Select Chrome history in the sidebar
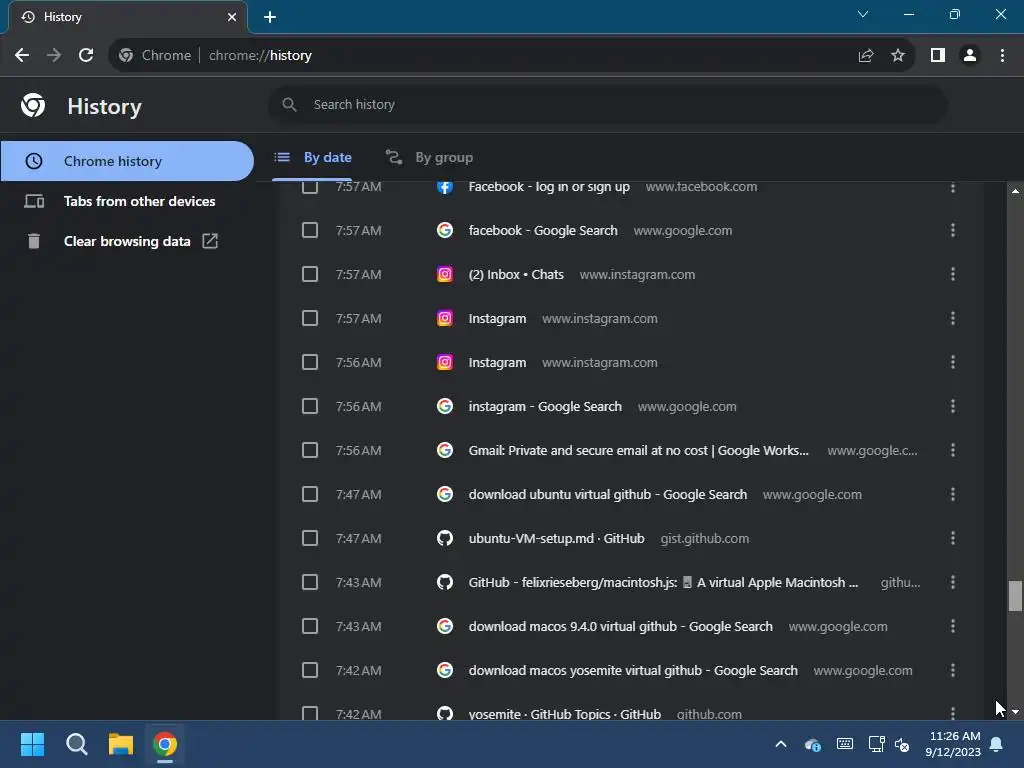This screenshot has height=768, width=1024. [x=127, y=161]
